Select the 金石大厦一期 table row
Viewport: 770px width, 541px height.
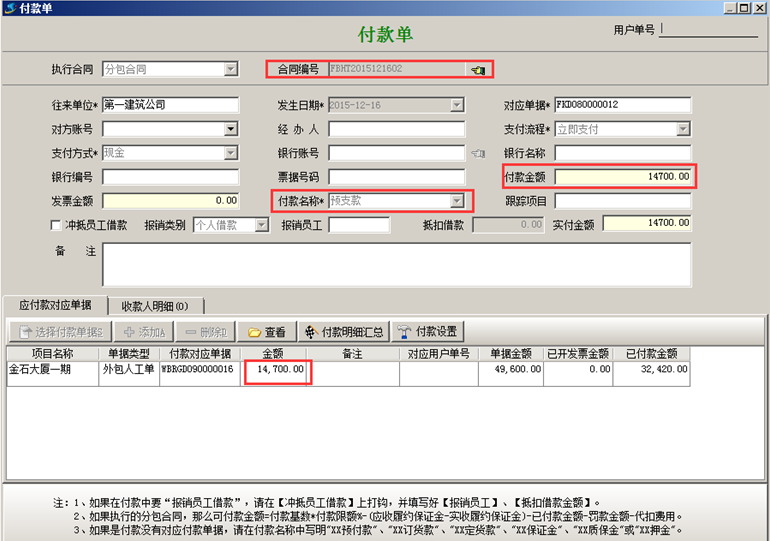coord(52,369)
